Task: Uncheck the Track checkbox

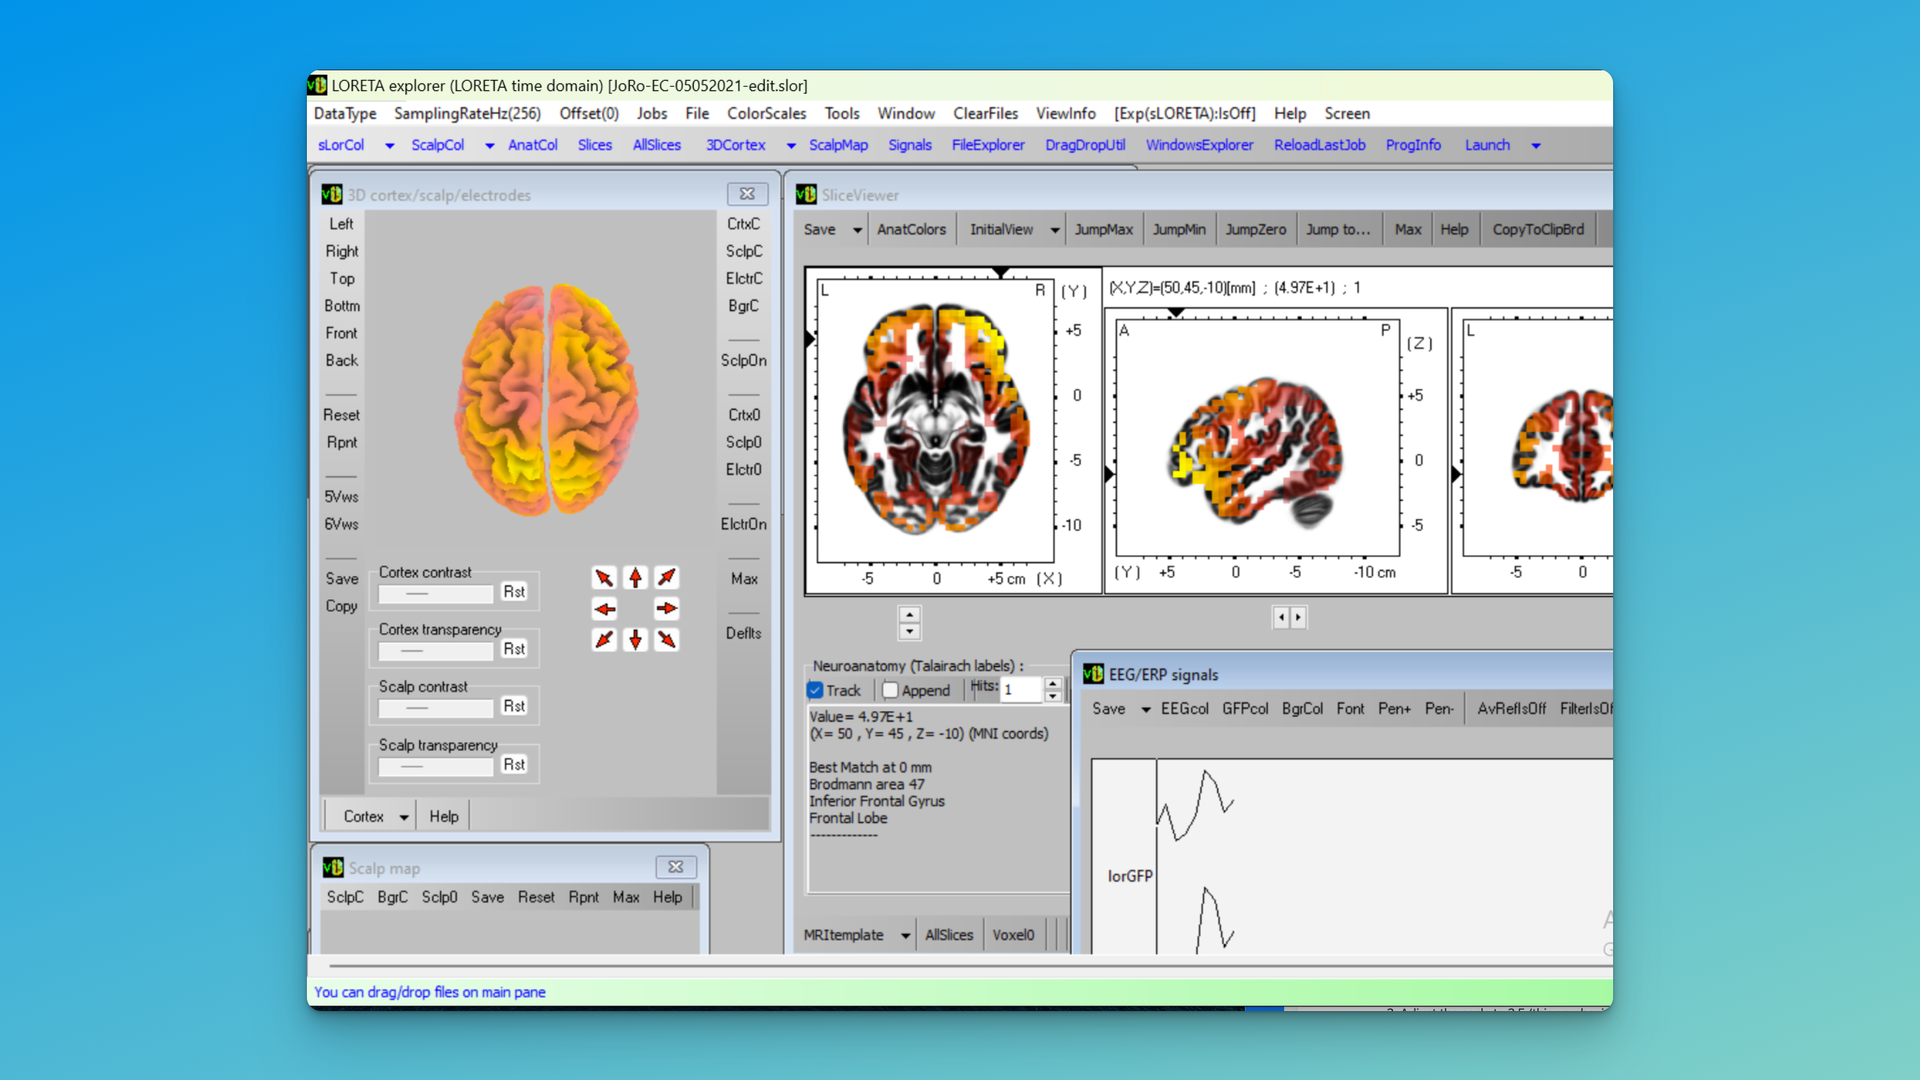Action: pyautogui.click(x=816, y=690)
